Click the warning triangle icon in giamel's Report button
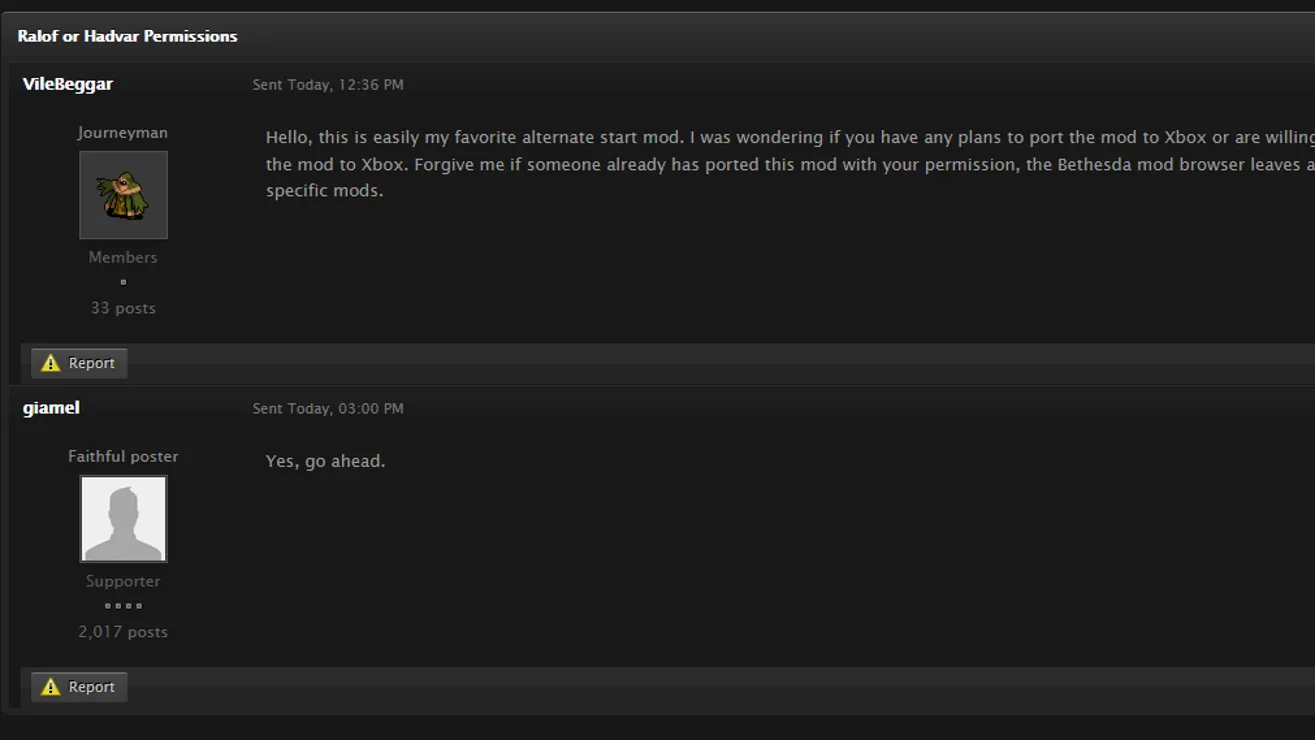1315x740 pixels. point(50,687)
